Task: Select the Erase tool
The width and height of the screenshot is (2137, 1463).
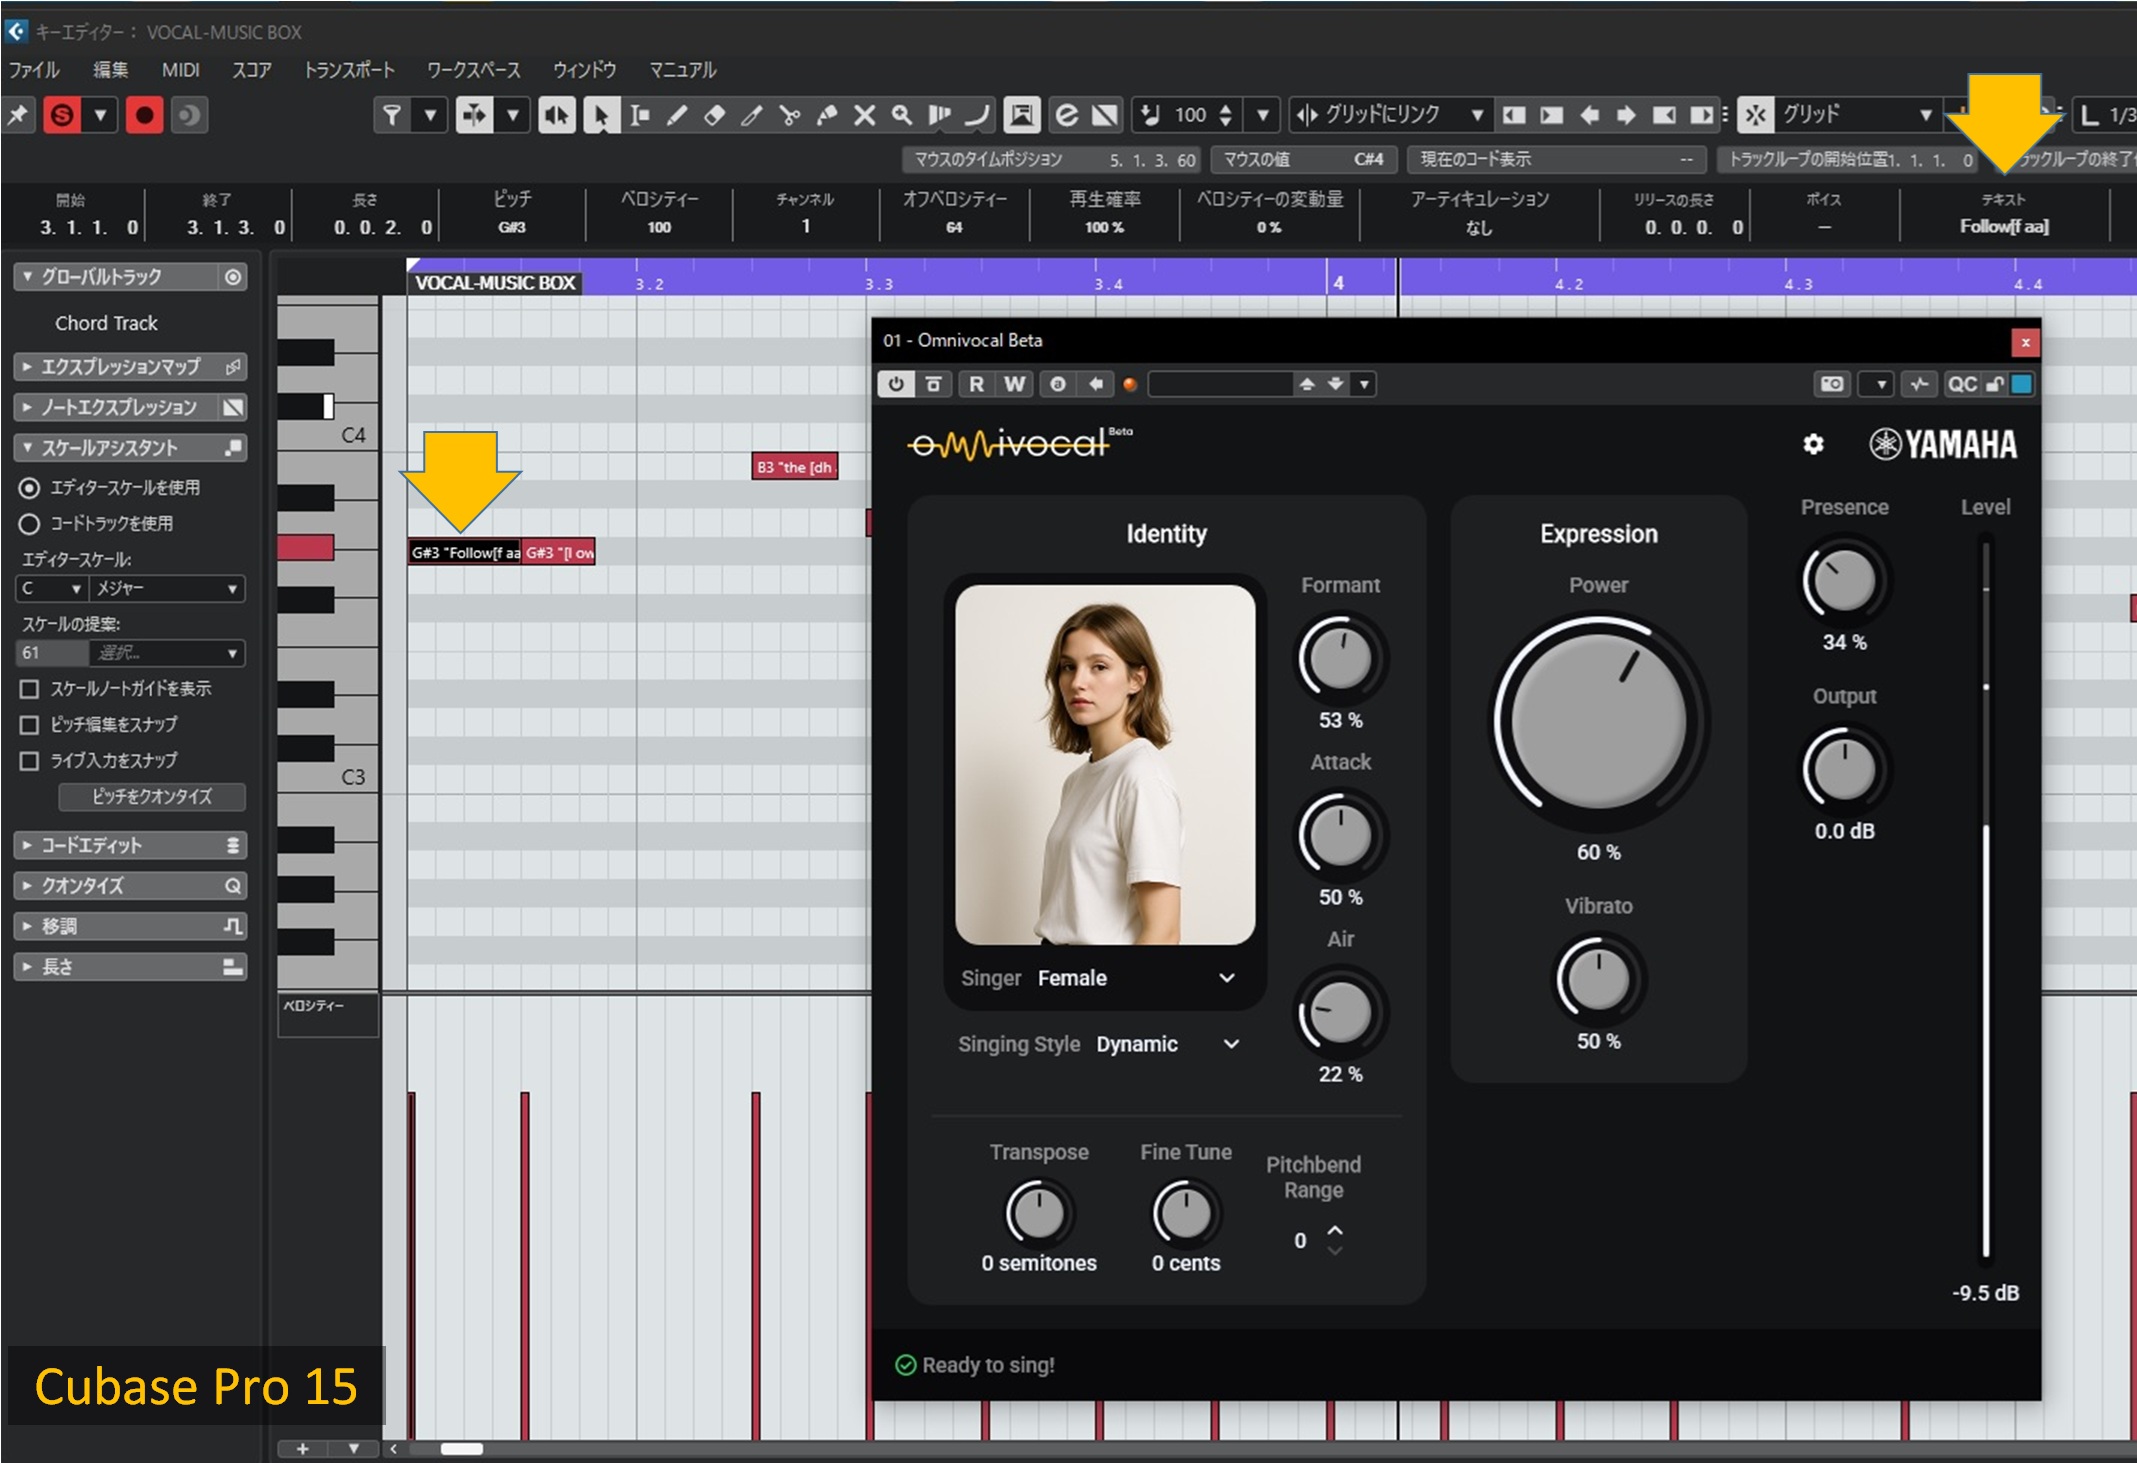Action: [714, 116]
